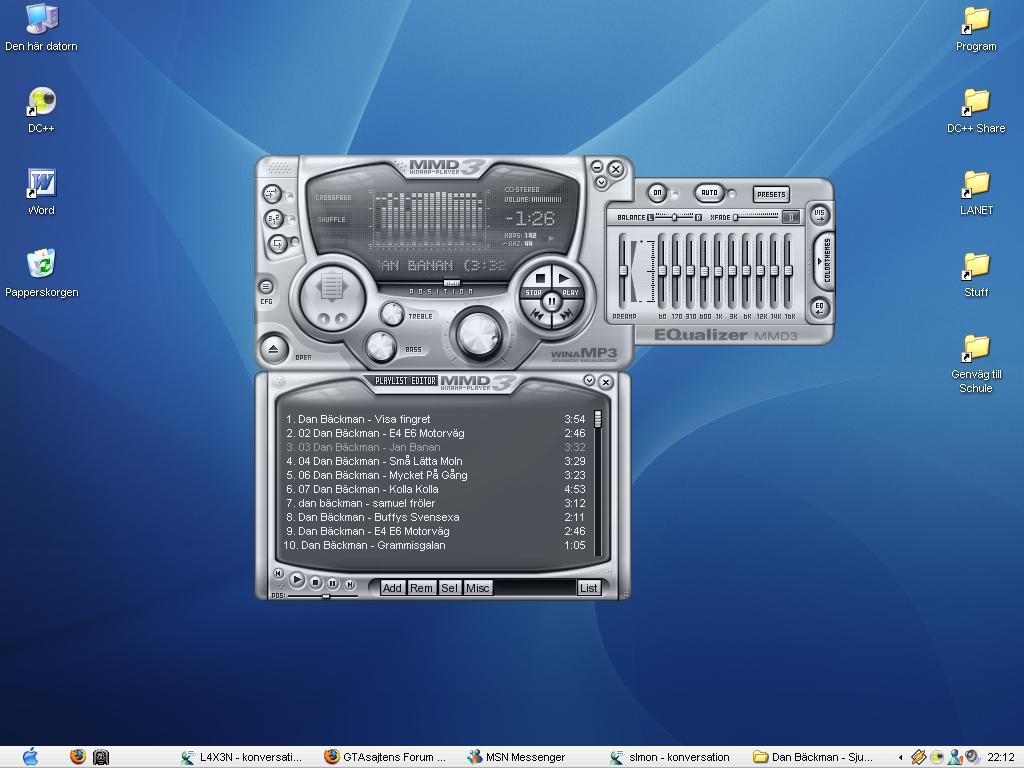Click the BASS knob
The width and height of the screenshot is (1024, 768).
pyautogui.click(x=381, y=345)
